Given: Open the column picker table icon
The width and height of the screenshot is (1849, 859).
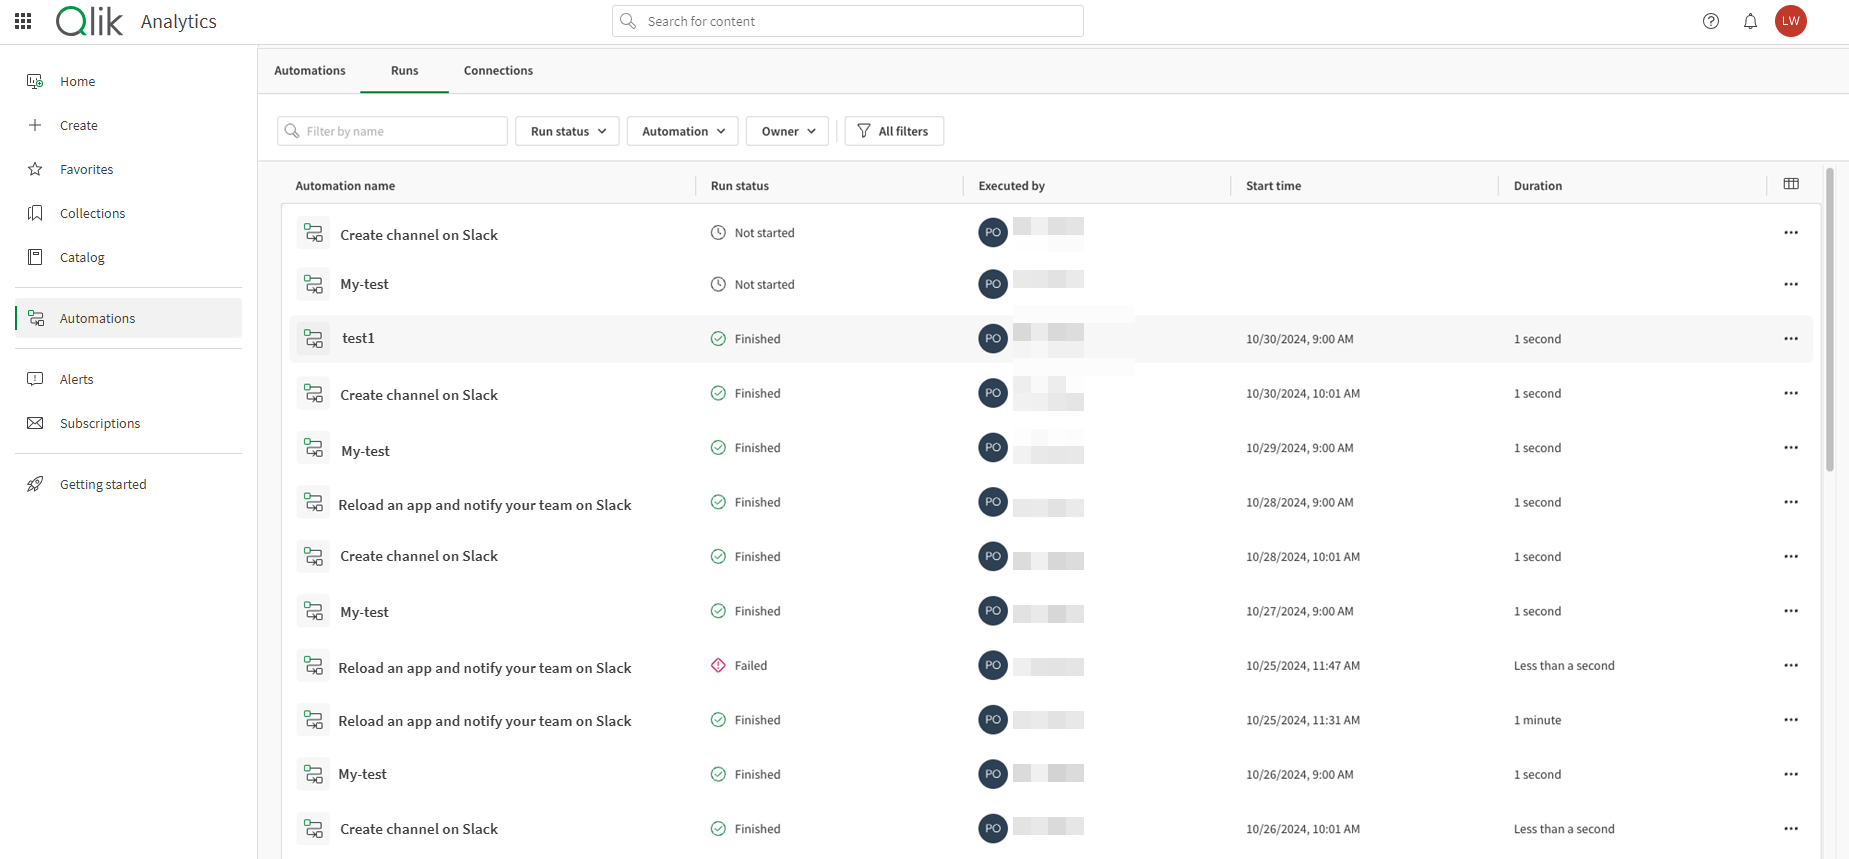Looking at the screenshot, I should point(1791,184).
